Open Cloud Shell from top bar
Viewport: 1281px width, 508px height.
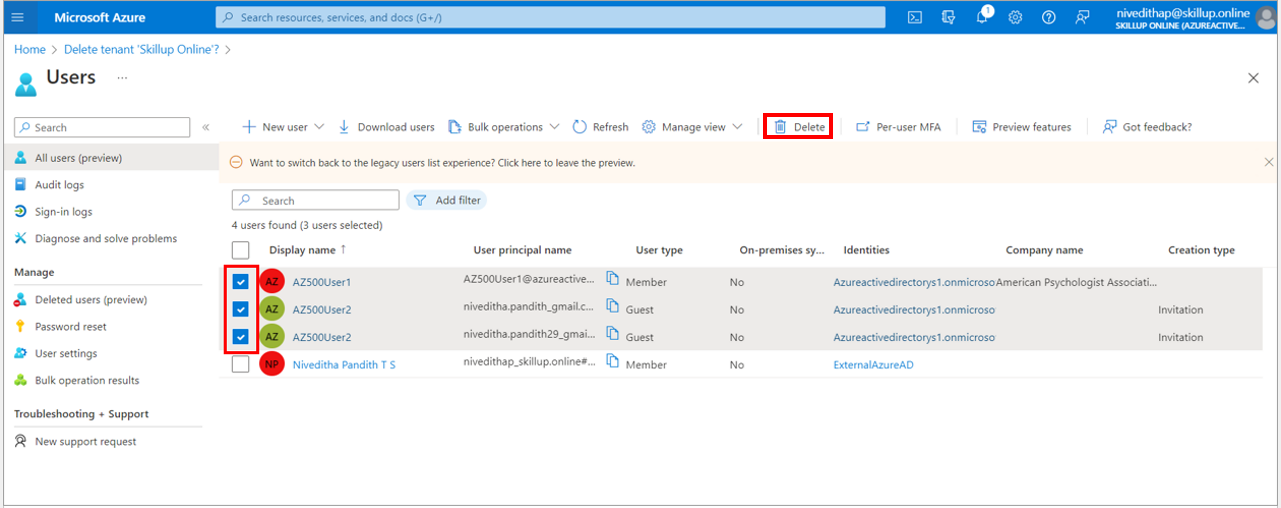point(914,17)
